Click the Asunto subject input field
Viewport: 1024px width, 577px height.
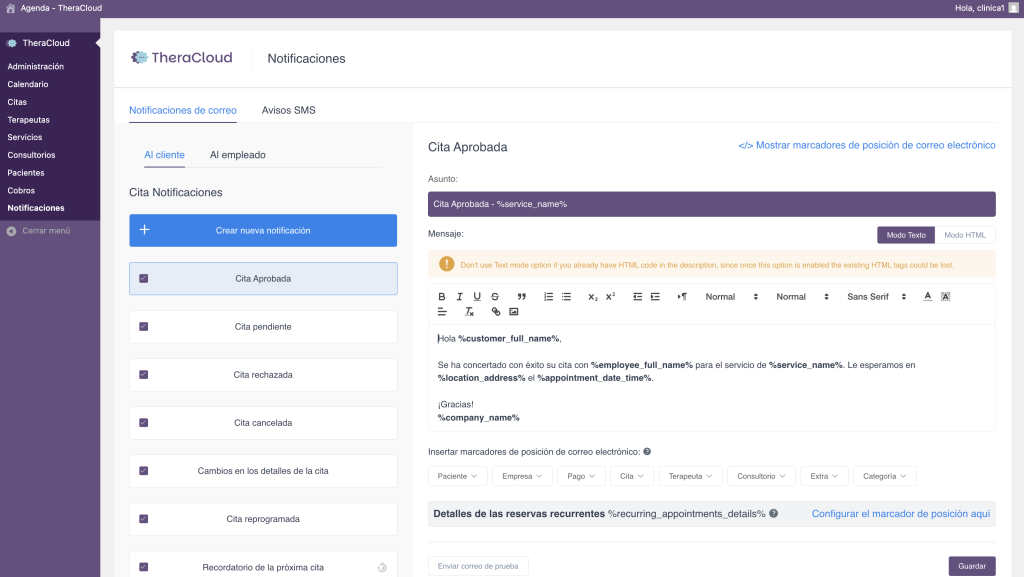pos(711,204)
